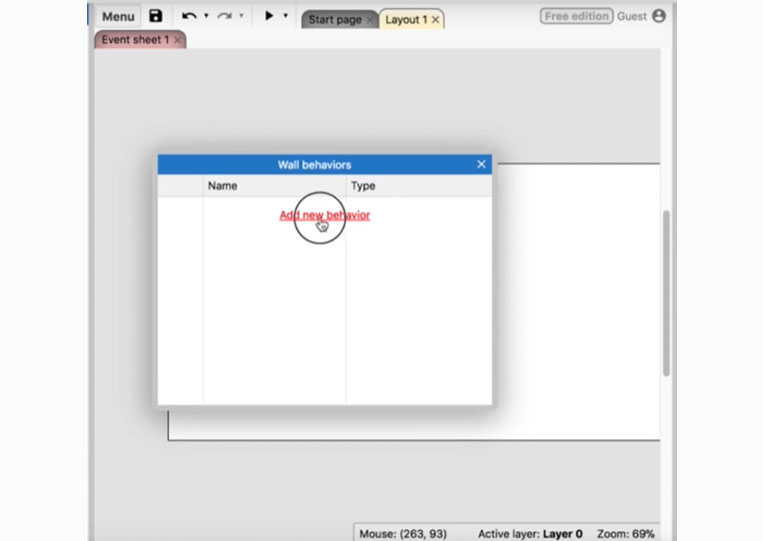Click the Zoom: 69% status entry
763x541 pixels.
click(626, 534)
